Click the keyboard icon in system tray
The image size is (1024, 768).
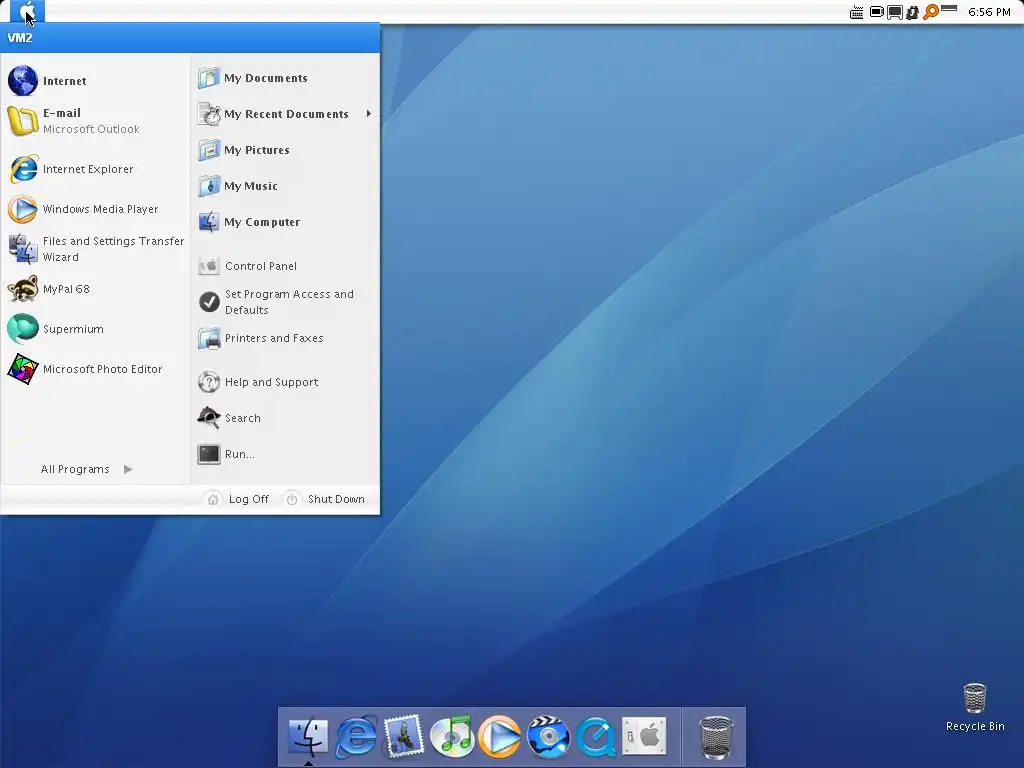point(856,12)
